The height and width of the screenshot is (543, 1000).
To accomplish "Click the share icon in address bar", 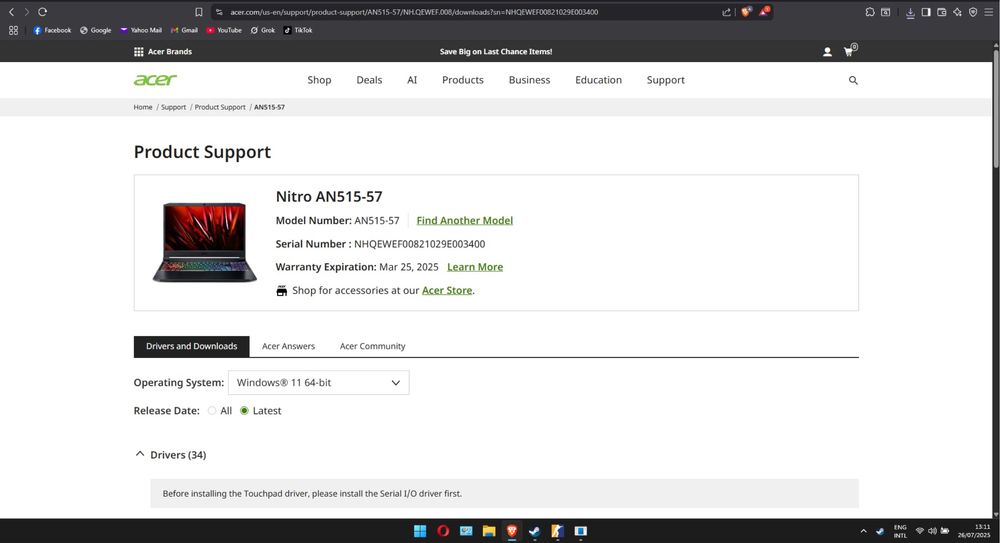I will [x=726, y=11].
